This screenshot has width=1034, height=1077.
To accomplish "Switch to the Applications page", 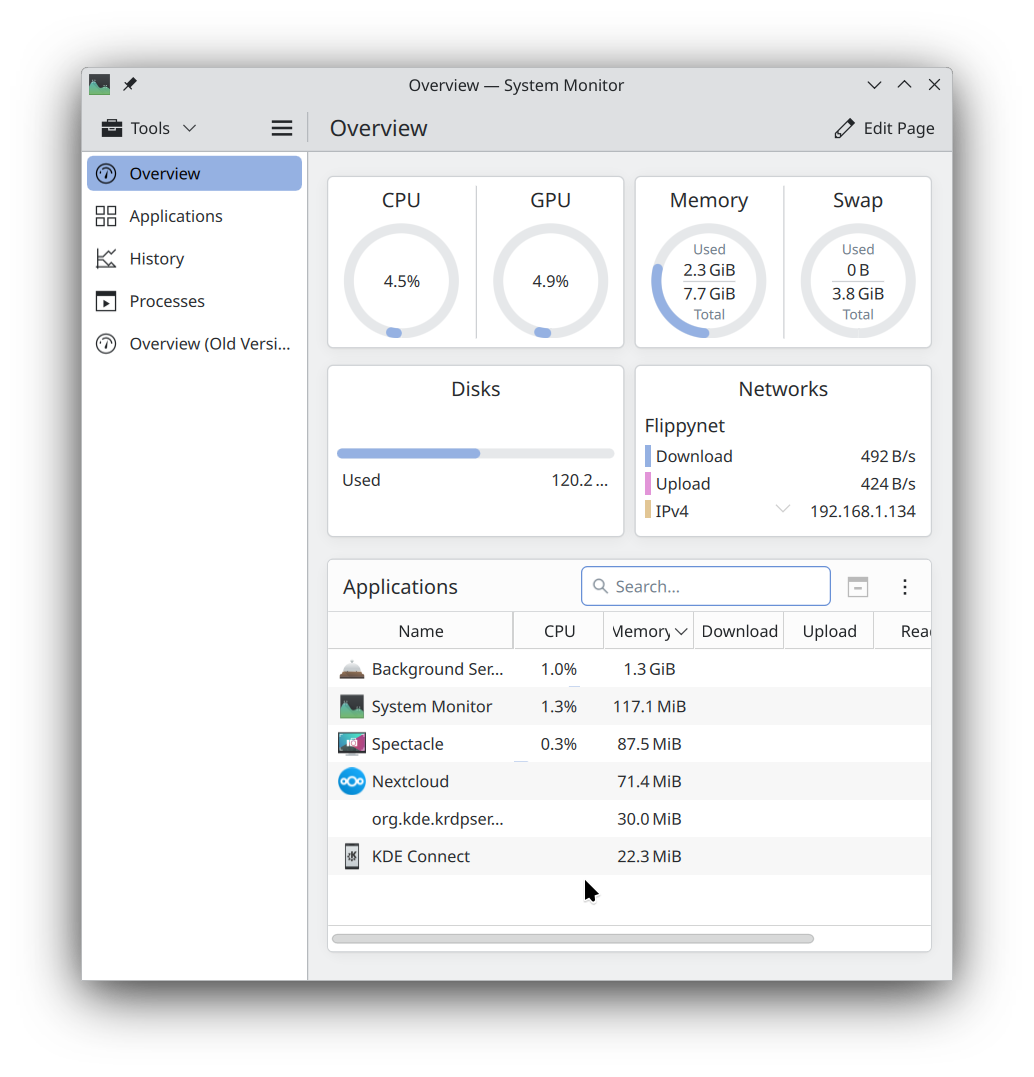I will coord(175,216).
